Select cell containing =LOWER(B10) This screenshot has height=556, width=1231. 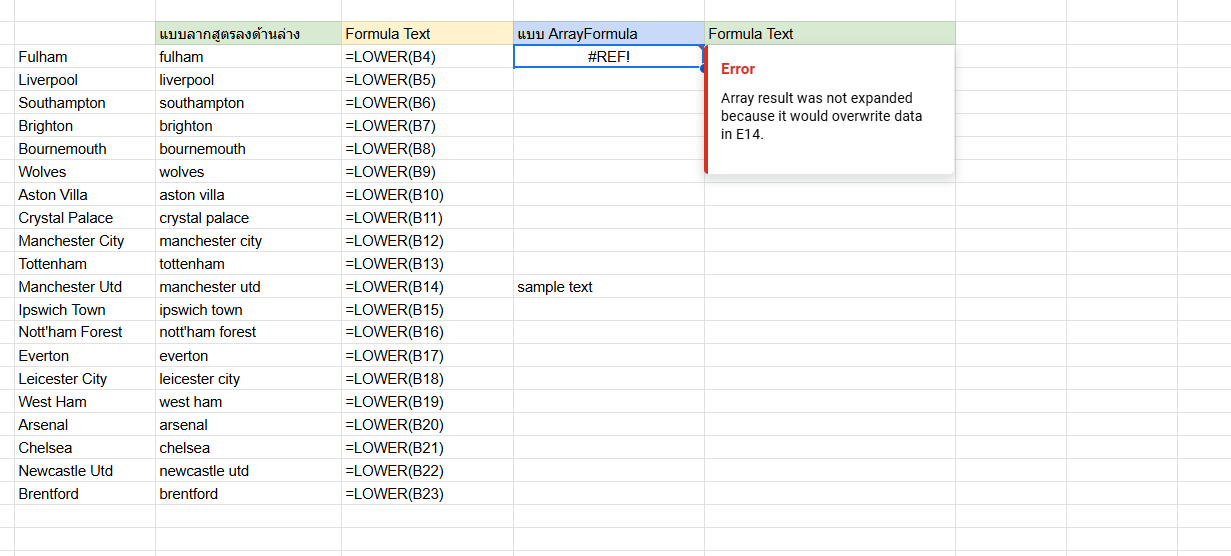coord(427,195)
